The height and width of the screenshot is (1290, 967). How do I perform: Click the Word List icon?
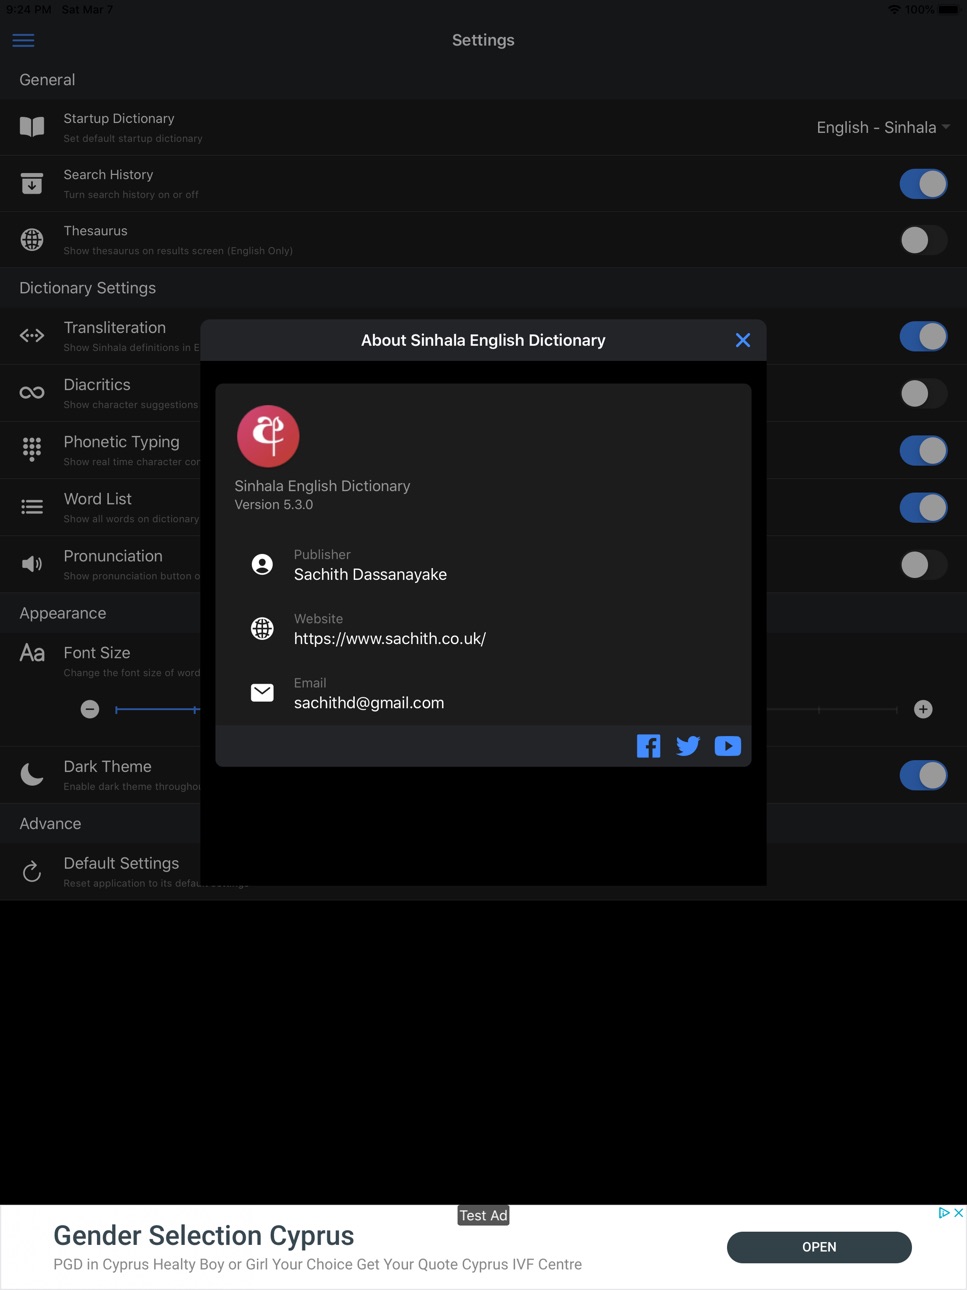click(x=32, y=507)
